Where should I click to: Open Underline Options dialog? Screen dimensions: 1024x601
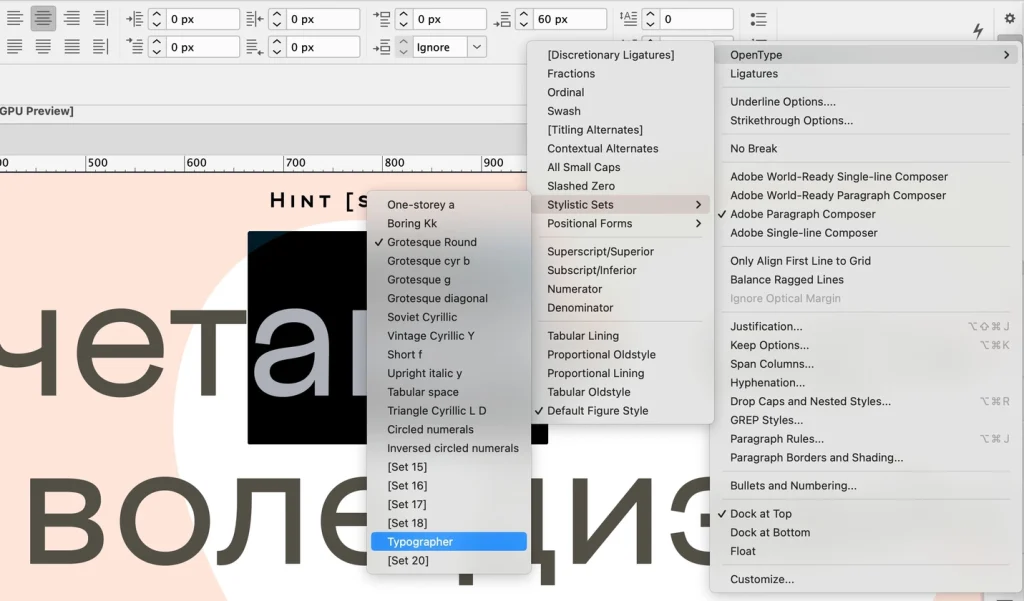point(782,102)
